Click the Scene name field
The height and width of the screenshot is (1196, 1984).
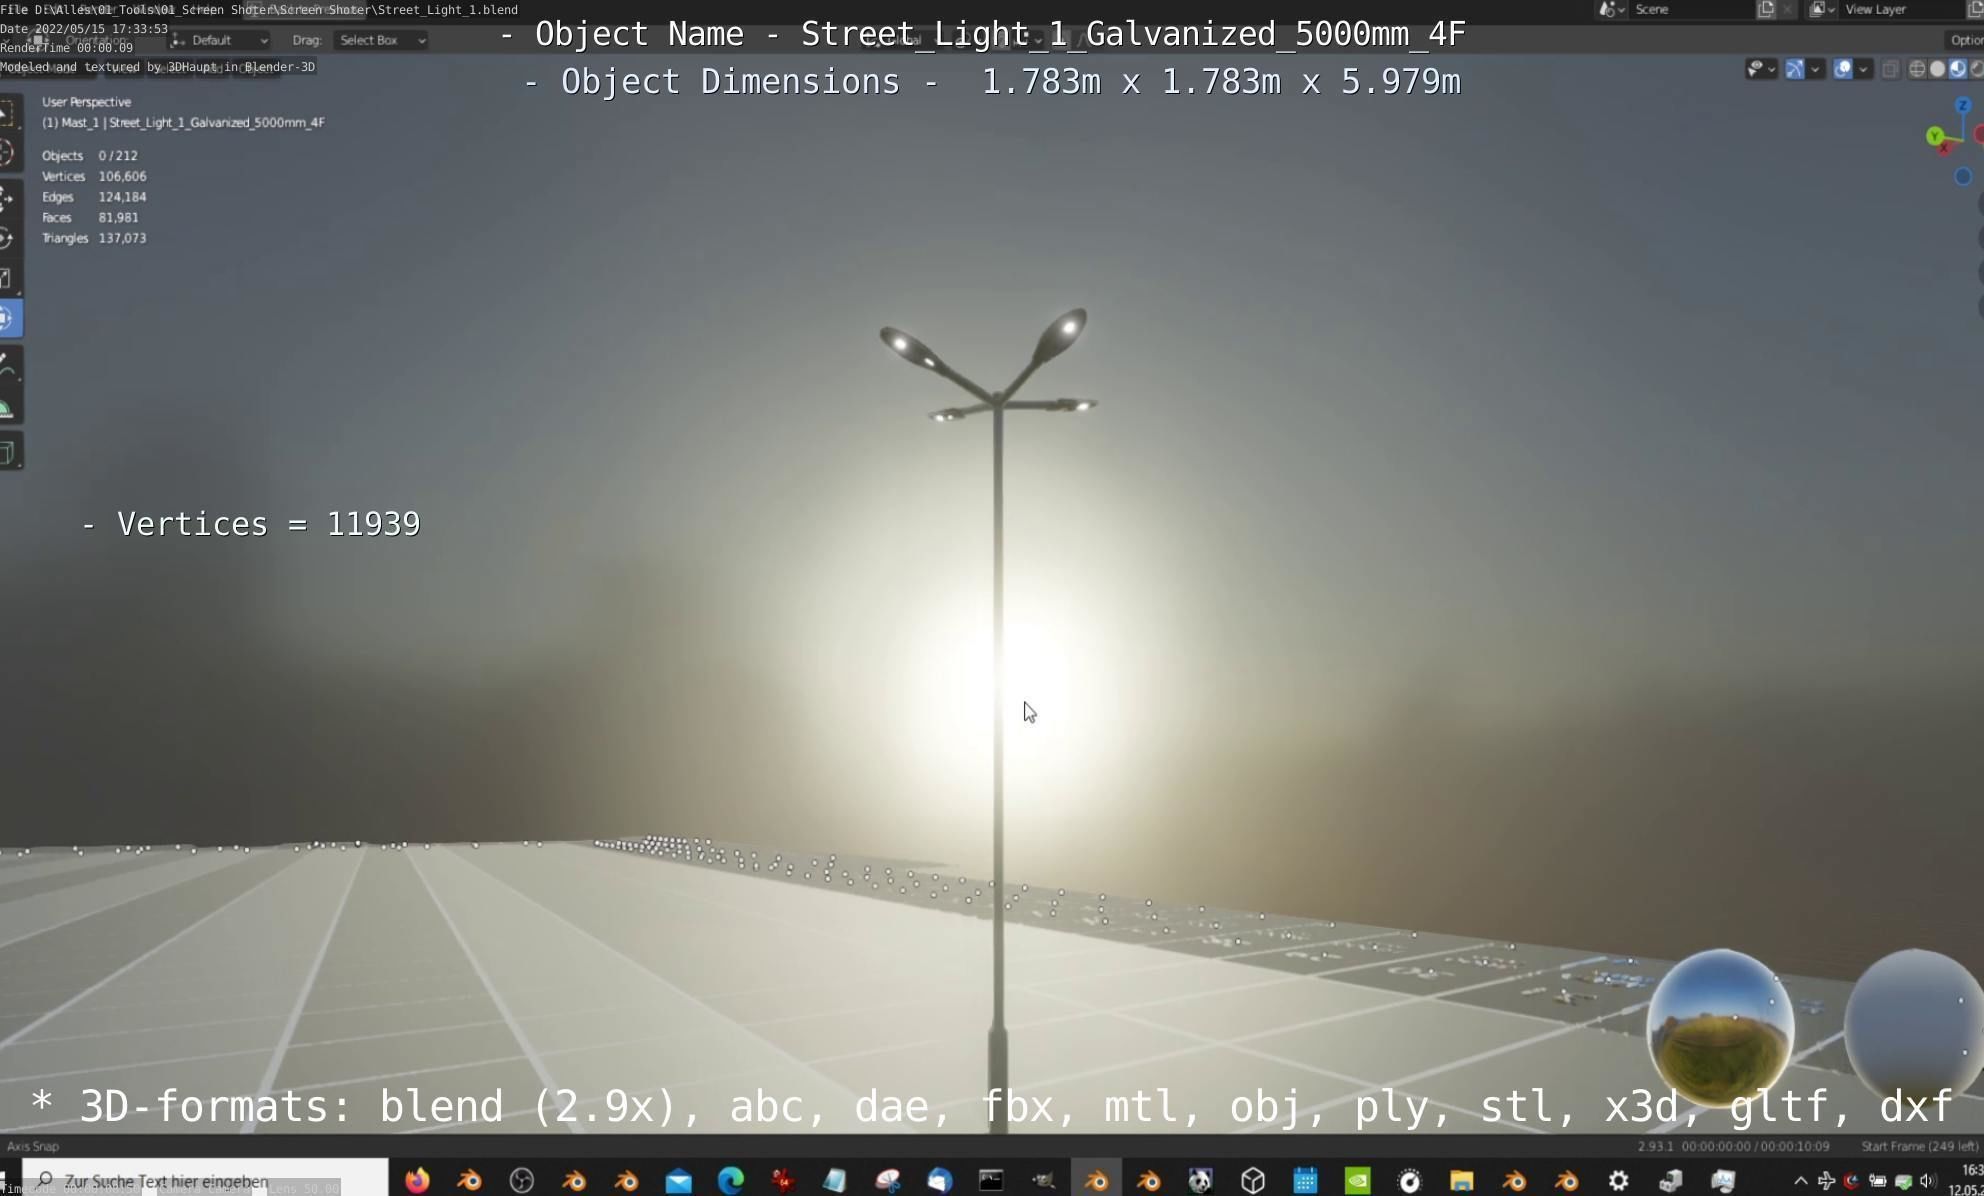click(1690, 9)
